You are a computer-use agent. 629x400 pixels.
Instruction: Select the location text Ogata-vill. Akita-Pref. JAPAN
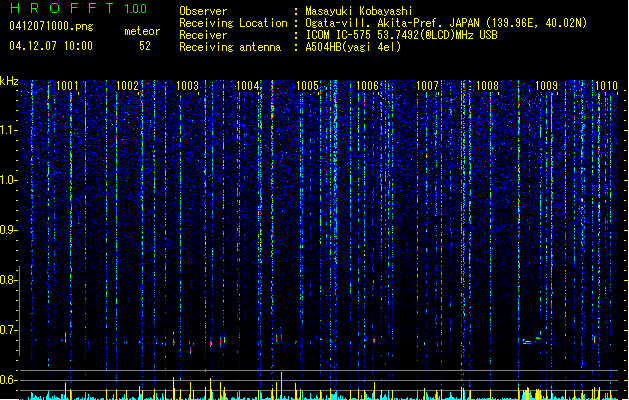tap(394, 23)
